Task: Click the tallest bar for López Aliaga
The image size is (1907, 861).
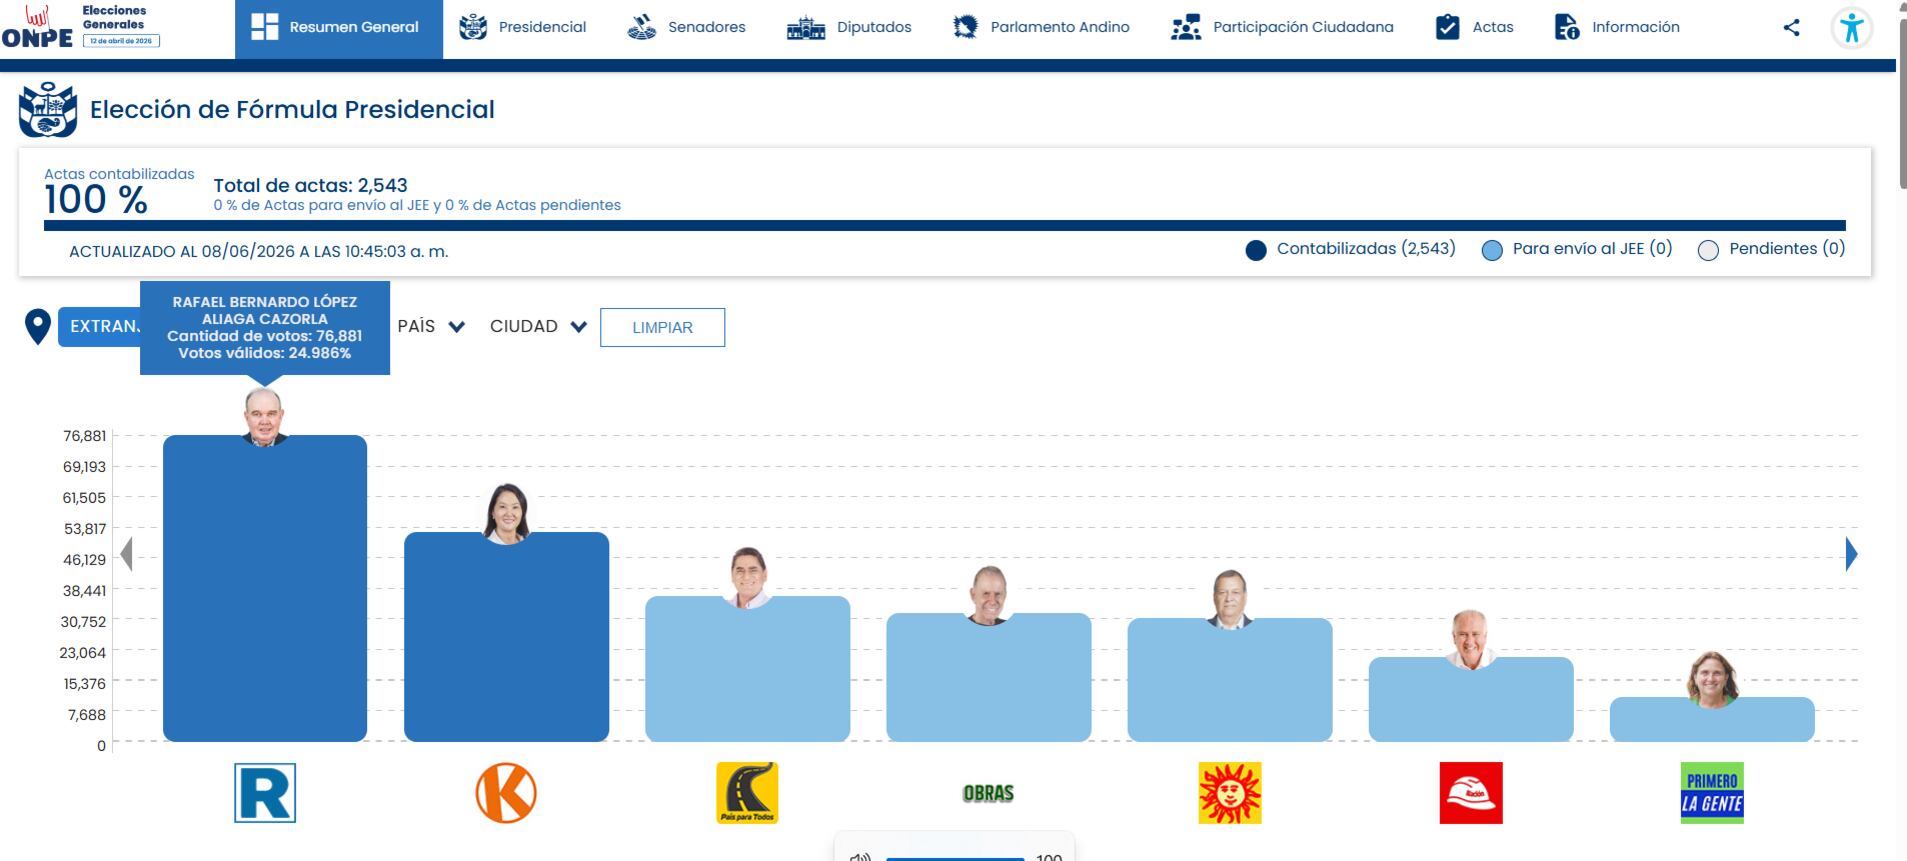Action: tap(265, 588)
